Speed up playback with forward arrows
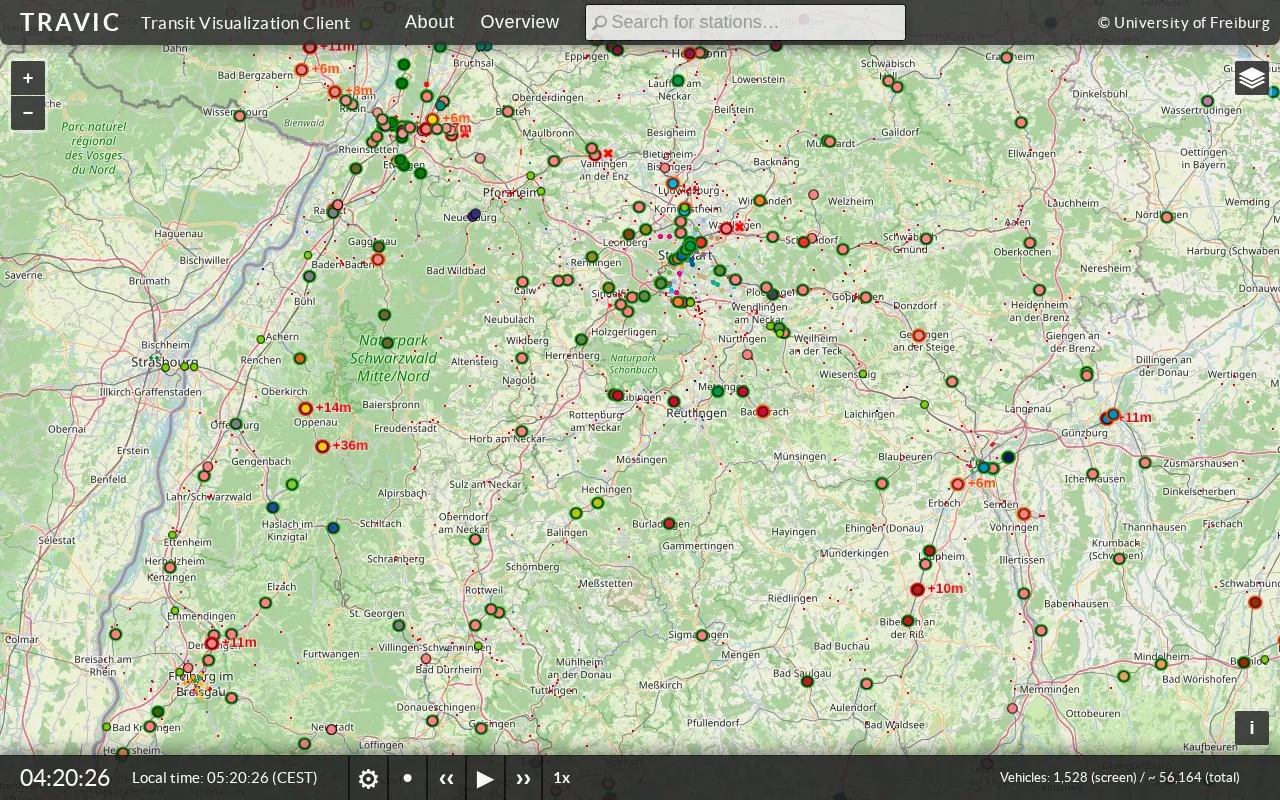1280x800 pixels. pyautogui.click(x=523, y=778)
